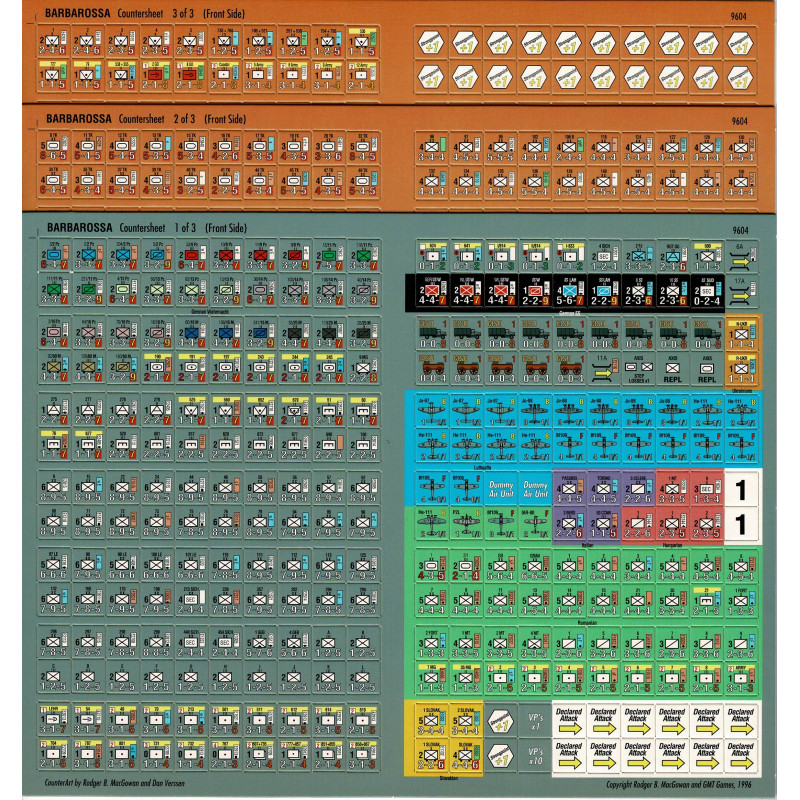Click white 1 marker beside Hungarian SEC counter

[741, 489]
